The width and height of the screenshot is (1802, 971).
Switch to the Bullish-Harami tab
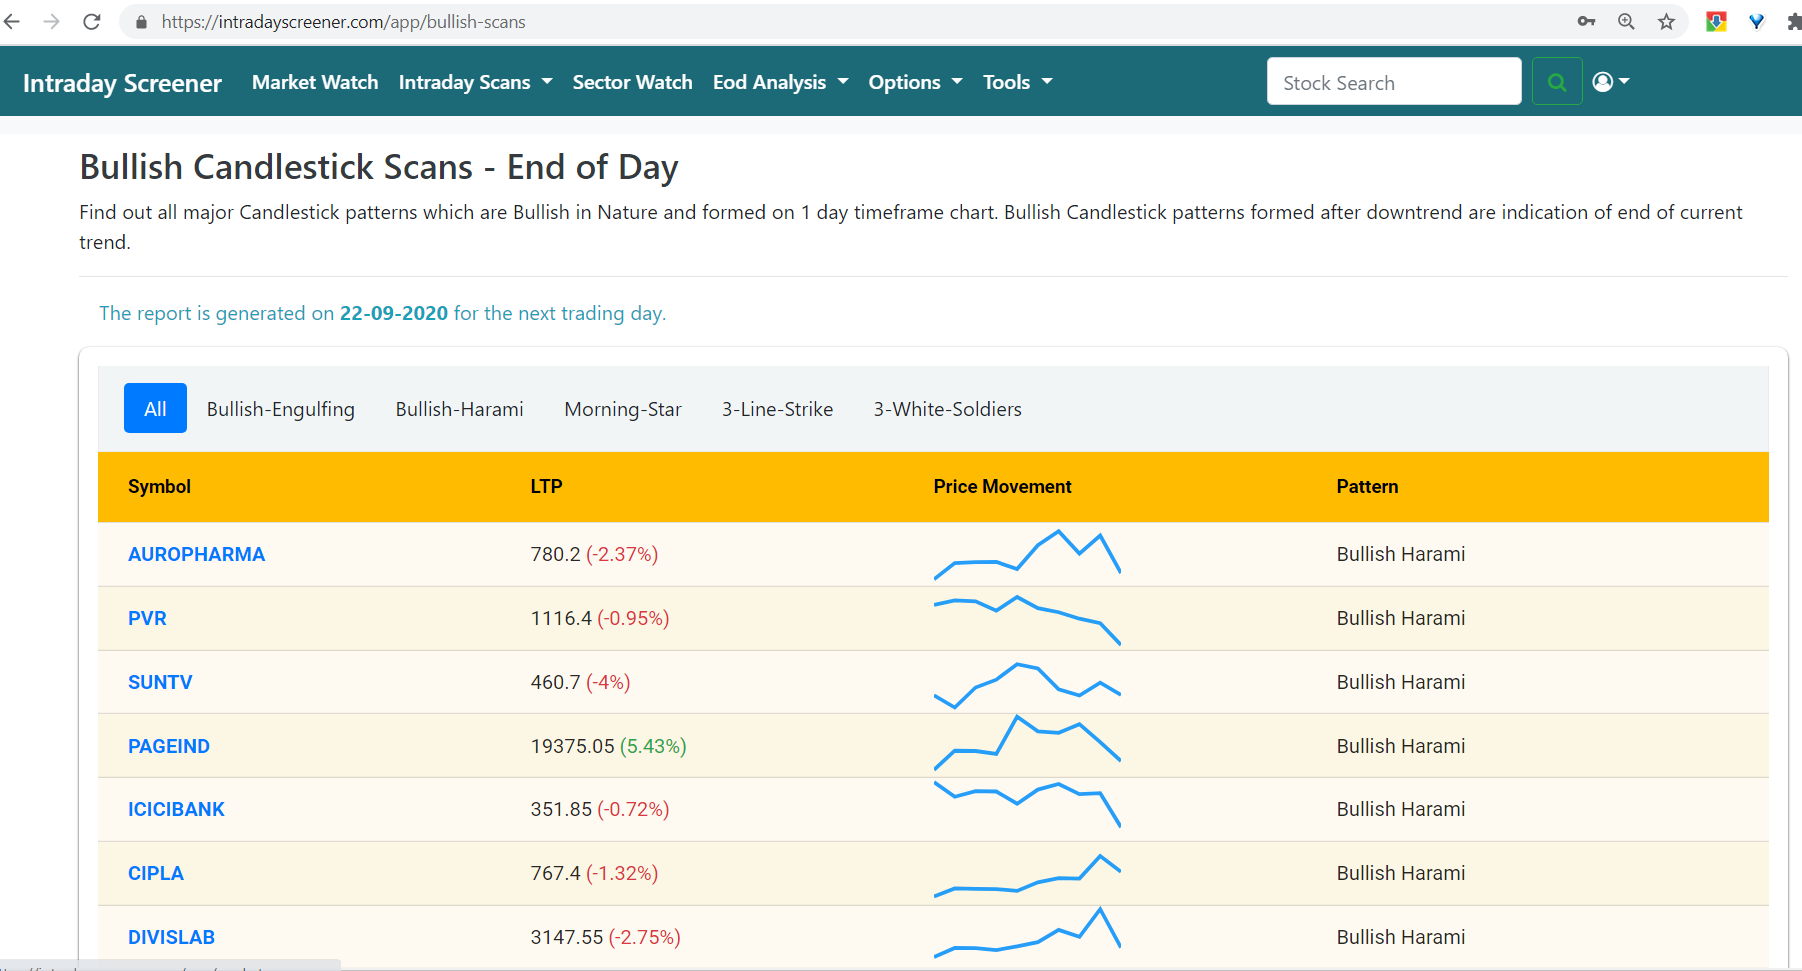pos(459,409)
